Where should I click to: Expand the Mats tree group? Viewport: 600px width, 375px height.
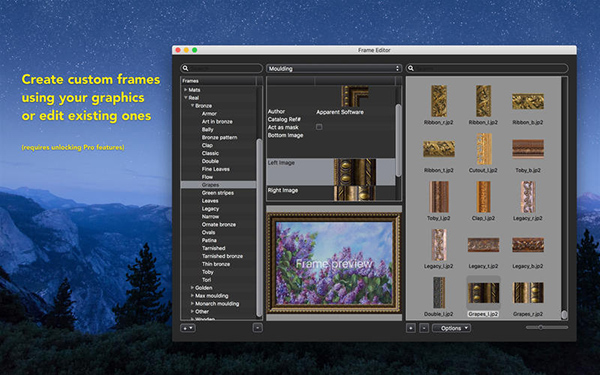point(186,90)
